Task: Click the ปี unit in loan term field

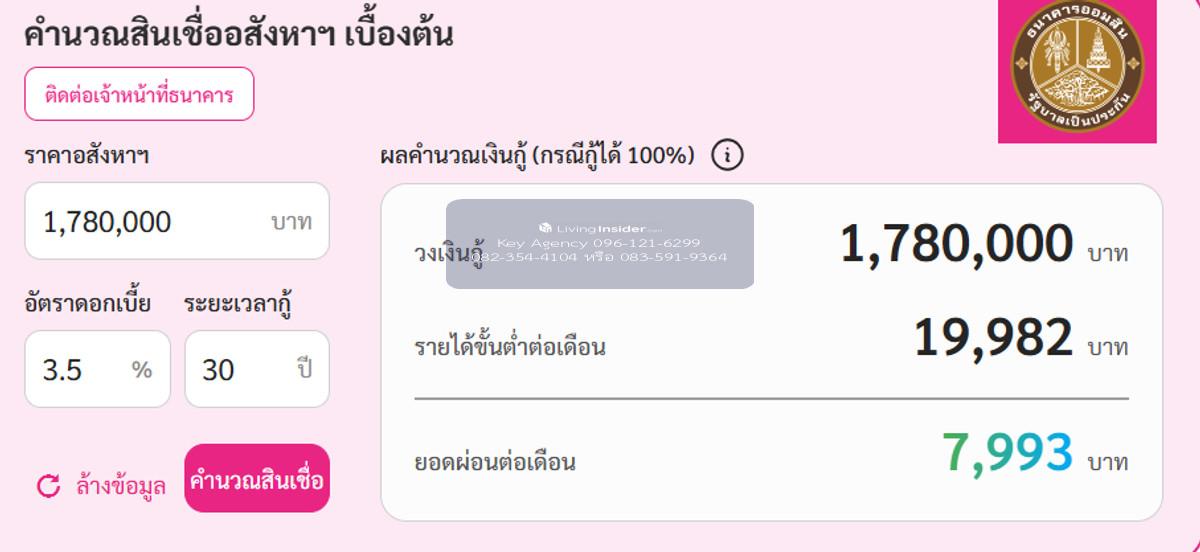Action: (x=304, y=370)
